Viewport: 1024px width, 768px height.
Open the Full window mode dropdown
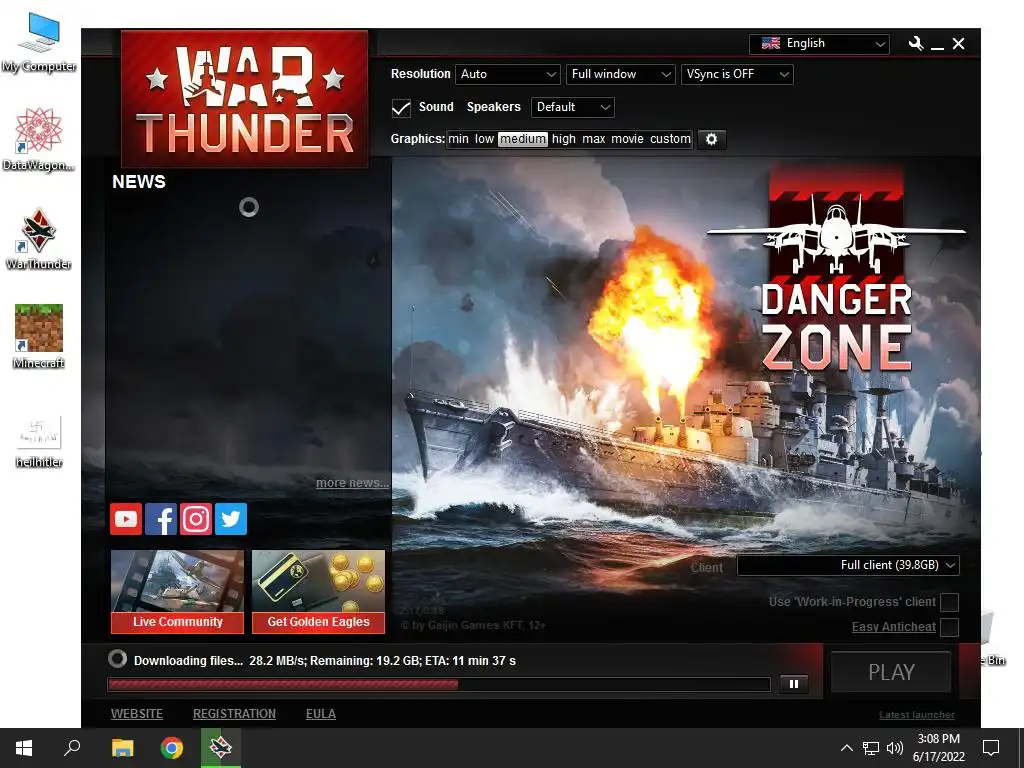pyautogui.click(x=620, y=74)
